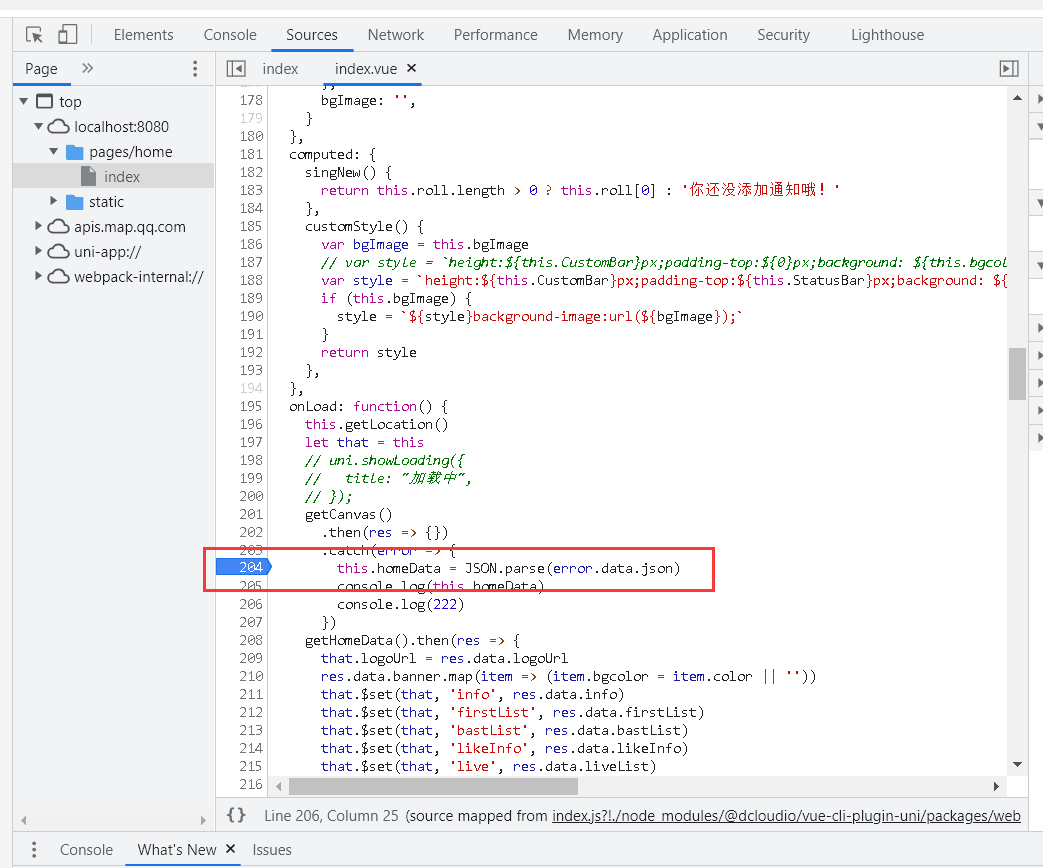Toggle the debugger sidebar icon
The height and width of the screenshot is (868, 1043).
(x=1009, y=69)
